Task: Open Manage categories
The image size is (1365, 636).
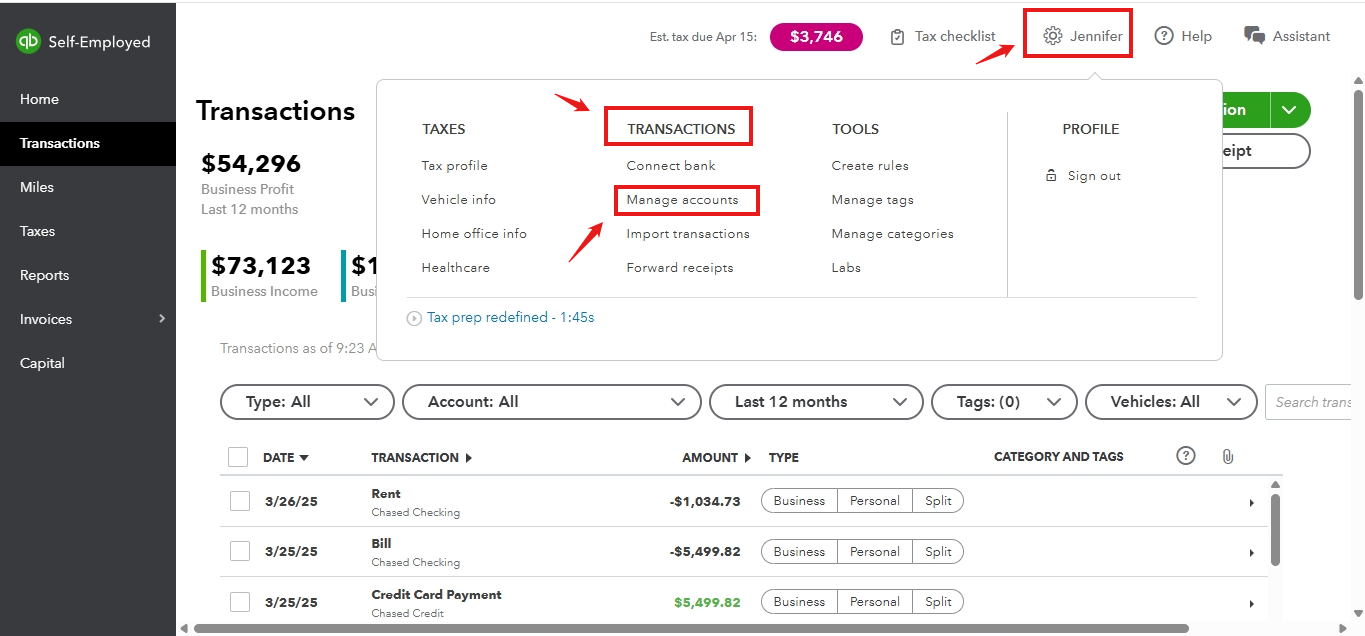Action: click(x=893, y=234)
